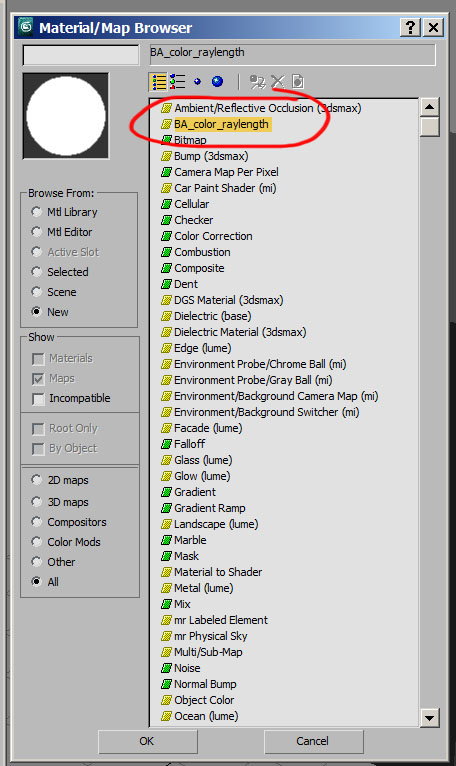Select Landscape (lume) entry
The image size is (456, 766).
click(x=217, y=524)
